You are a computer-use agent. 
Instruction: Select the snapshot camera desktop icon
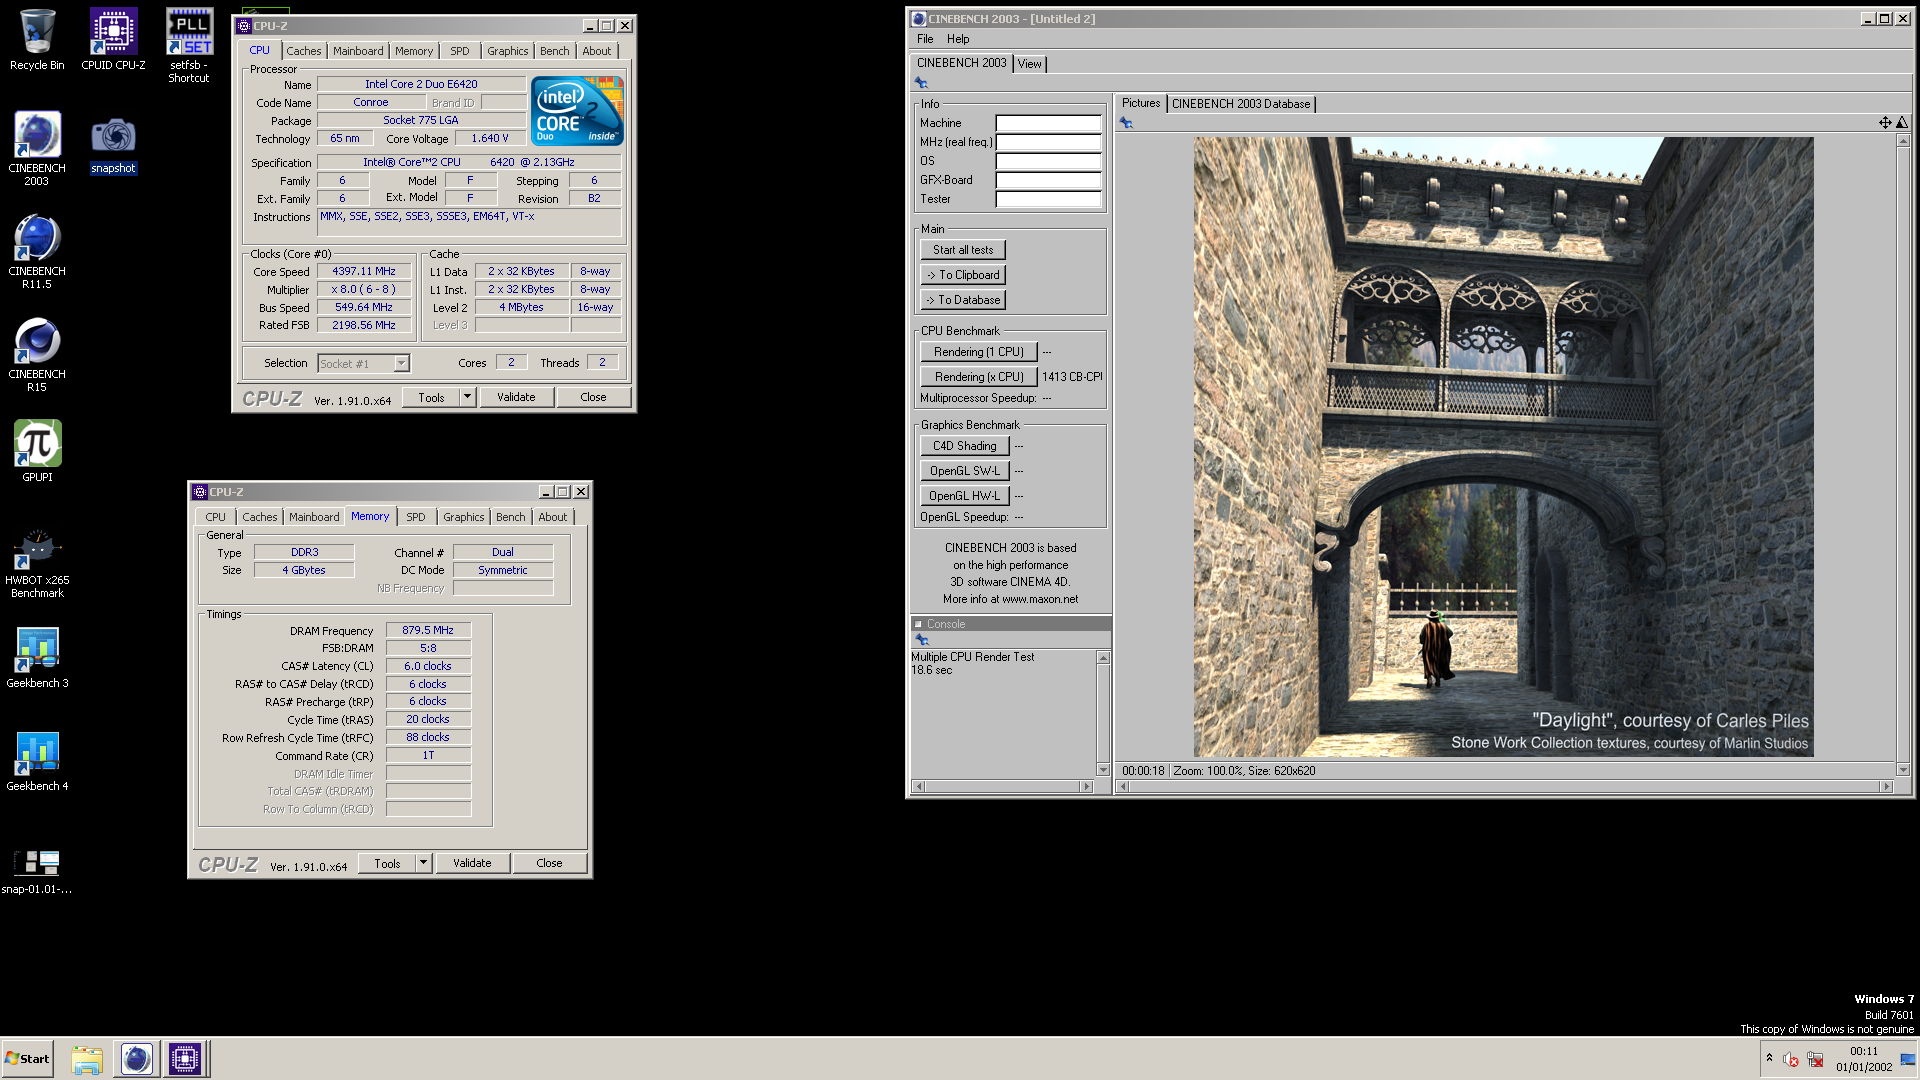(x=113, y=145)
